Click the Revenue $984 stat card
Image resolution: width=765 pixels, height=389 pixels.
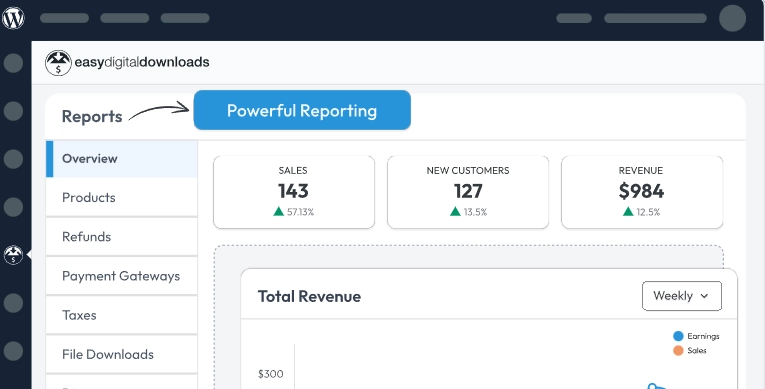tap(642, 192)
